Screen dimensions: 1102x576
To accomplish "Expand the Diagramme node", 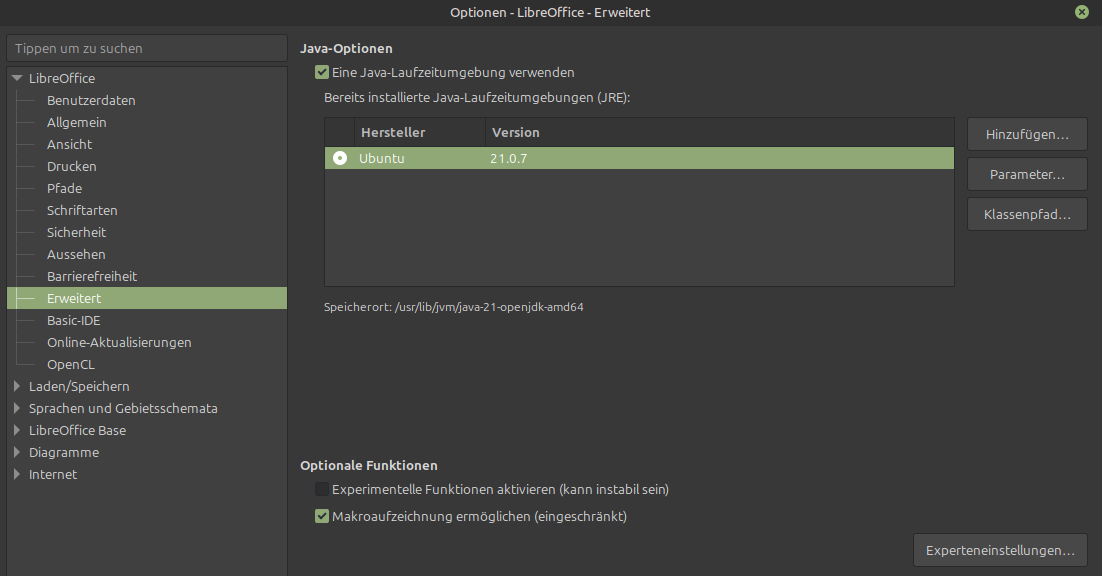I will [x=17, y=452].
